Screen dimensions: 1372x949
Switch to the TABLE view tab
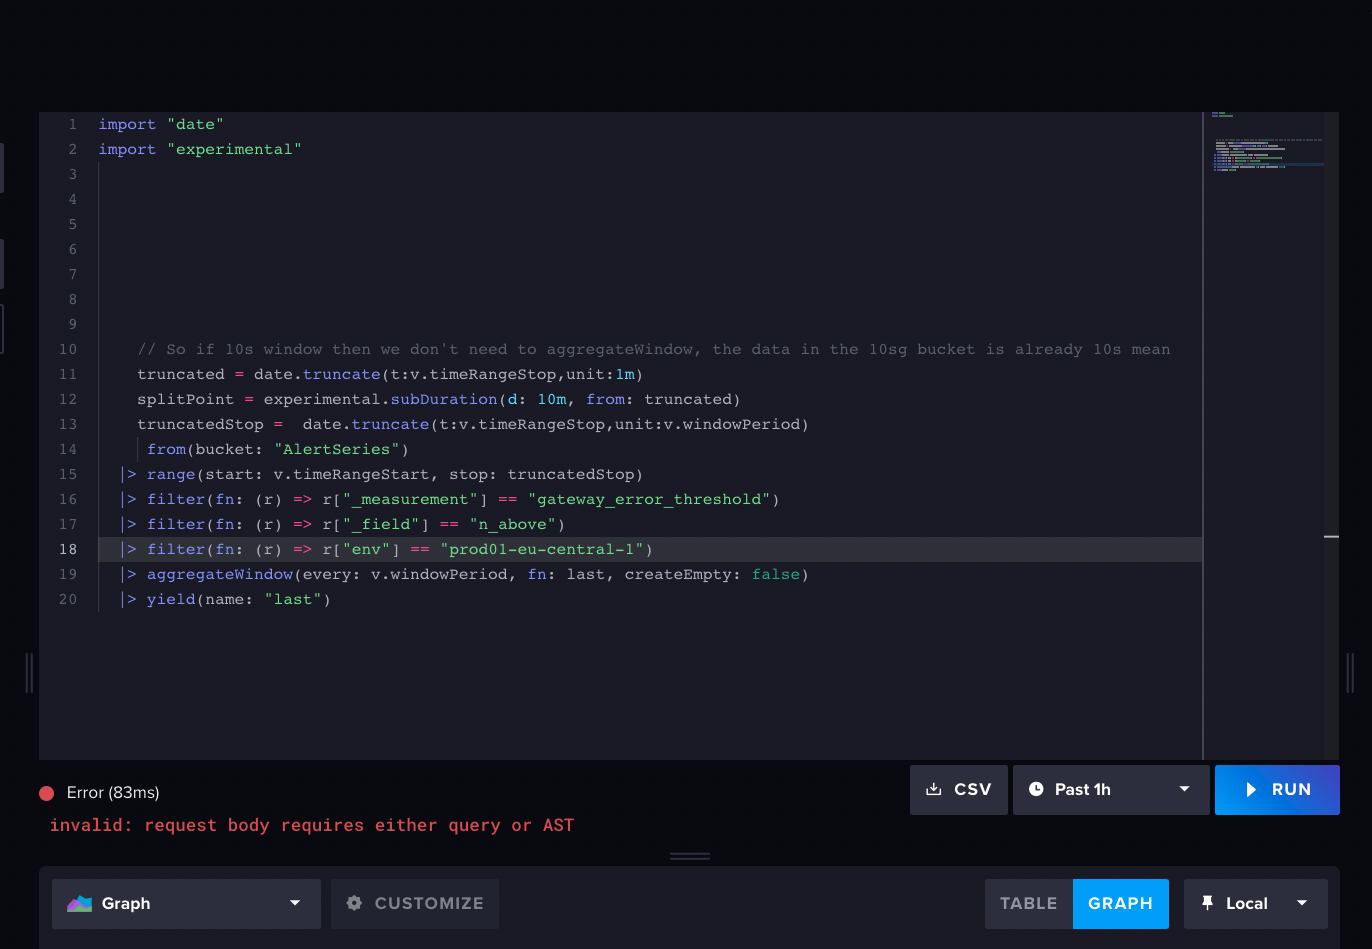pos(1028,903)
